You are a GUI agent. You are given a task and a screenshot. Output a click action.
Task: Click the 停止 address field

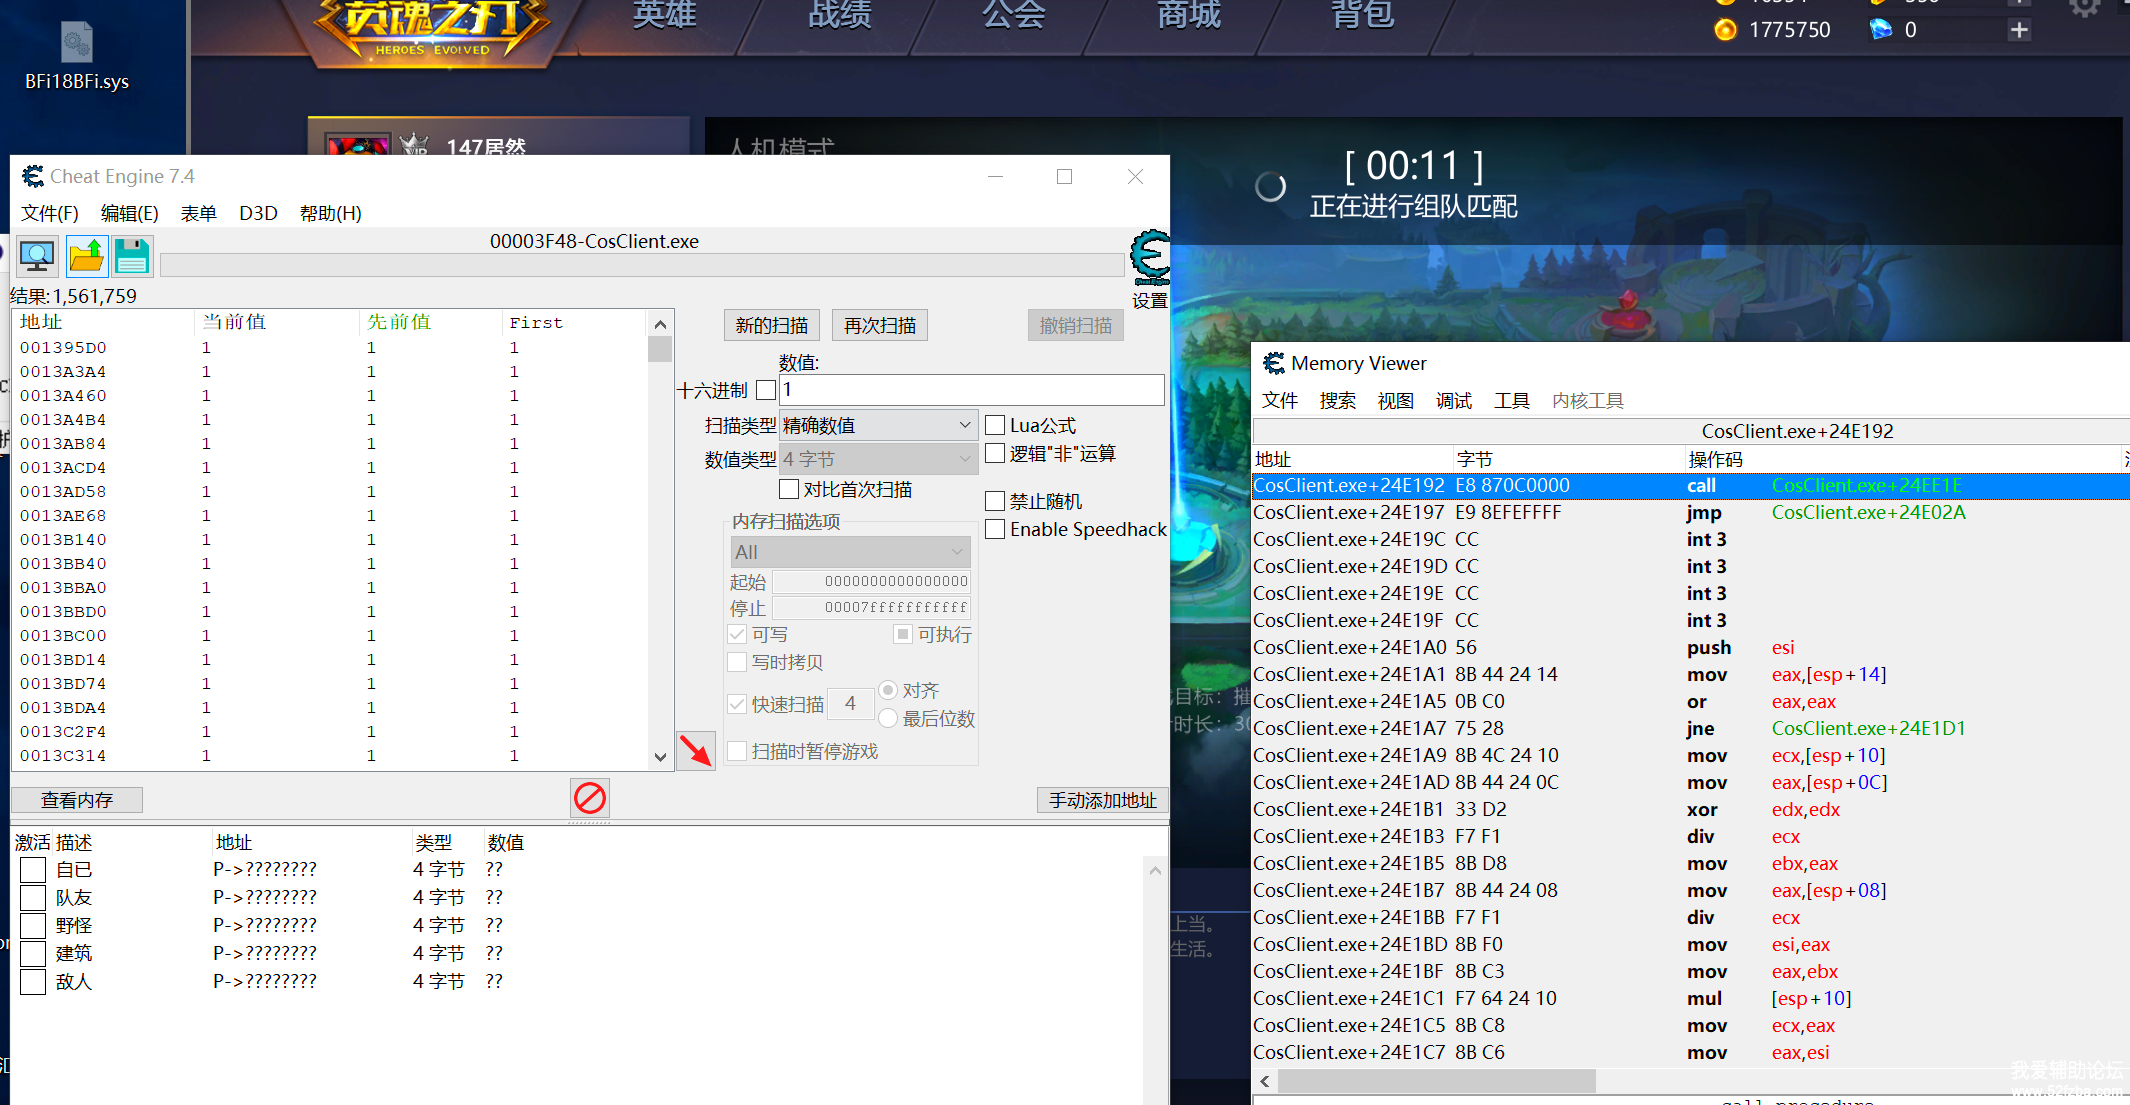pos(872,608)
